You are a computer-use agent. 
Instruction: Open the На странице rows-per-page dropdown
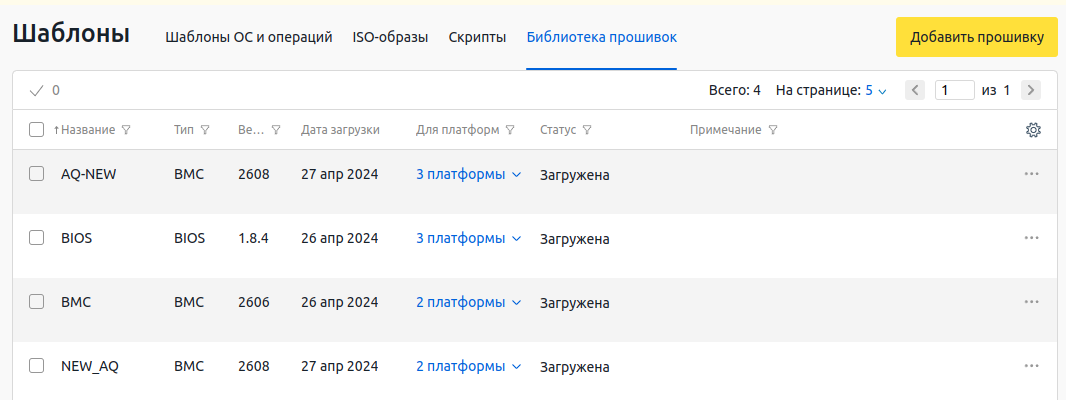[876, 90]
